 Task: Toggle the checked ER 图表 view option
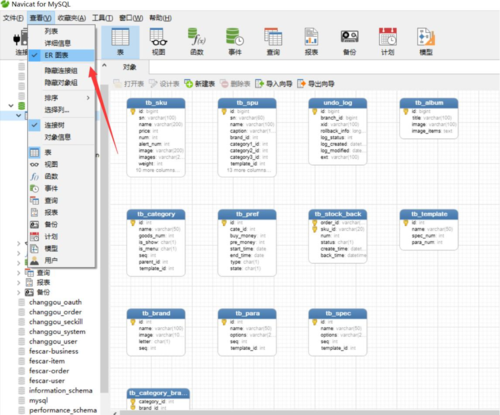[61, 55]
